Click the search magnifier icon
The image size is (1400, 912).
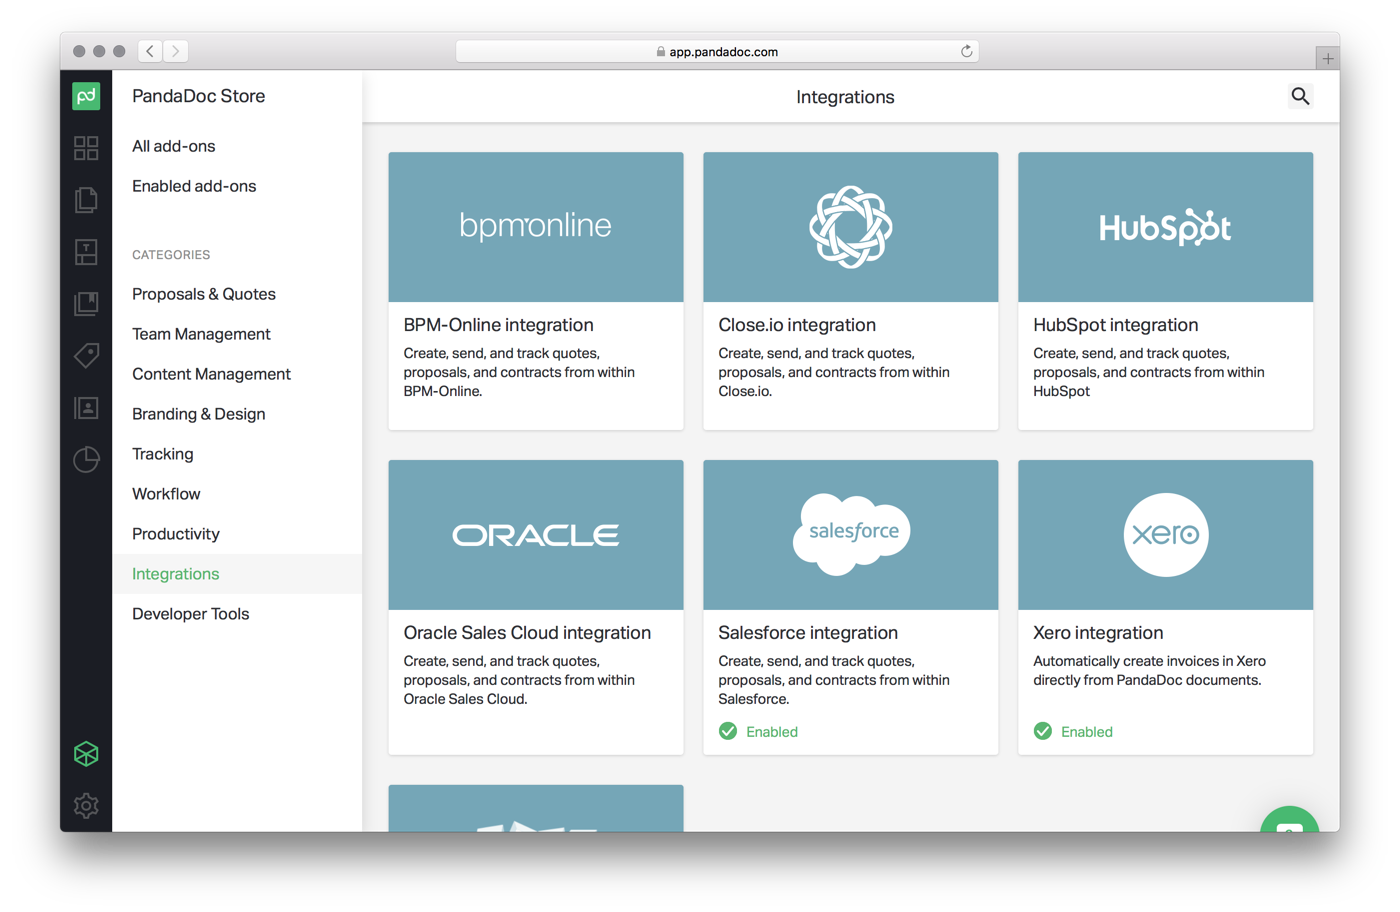1300,96
